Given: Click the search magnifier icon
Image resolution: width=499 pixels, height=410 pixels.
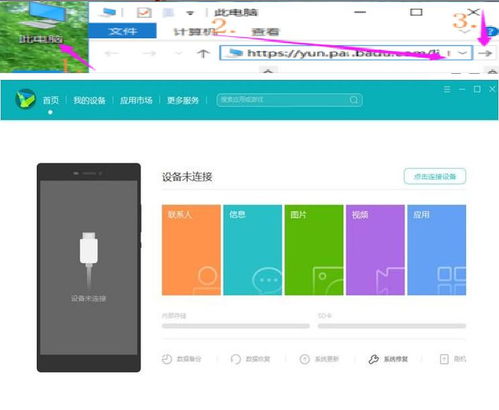Looking at the screenshot, I should 354,100.
